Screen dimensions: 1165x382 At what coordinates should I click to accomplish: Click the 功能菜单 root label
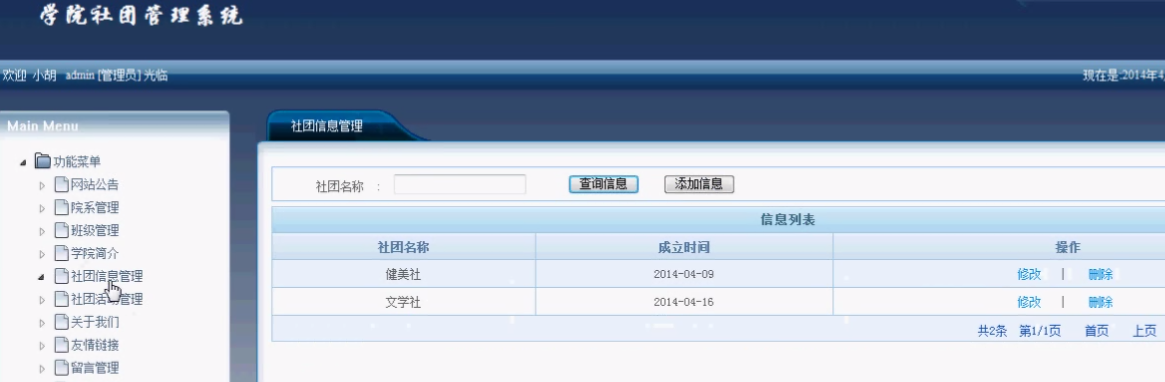point(77,162)
